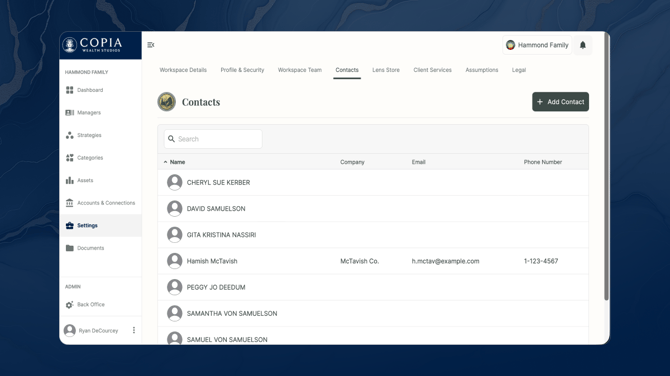Select contact name GITA KRISTINA NASSIRI
The width and height of the screenshot is (670, 376).
[221, 235]
